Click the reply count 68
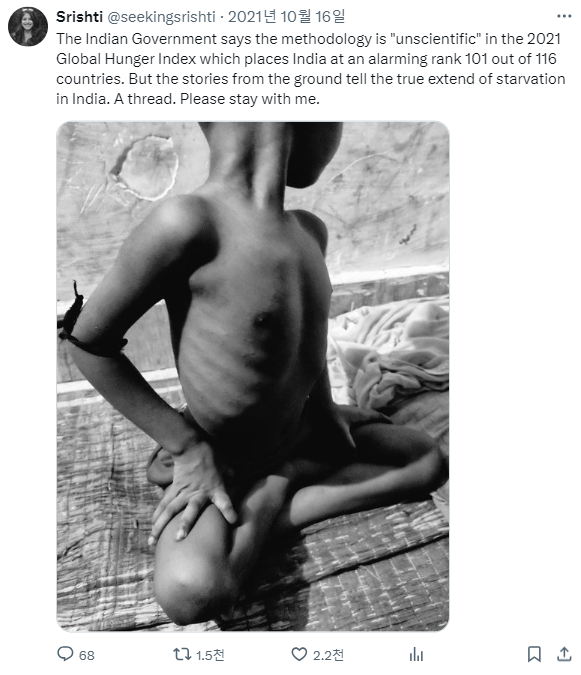The width and height of the screenshot is (581, 675). [x=87, y=655]
